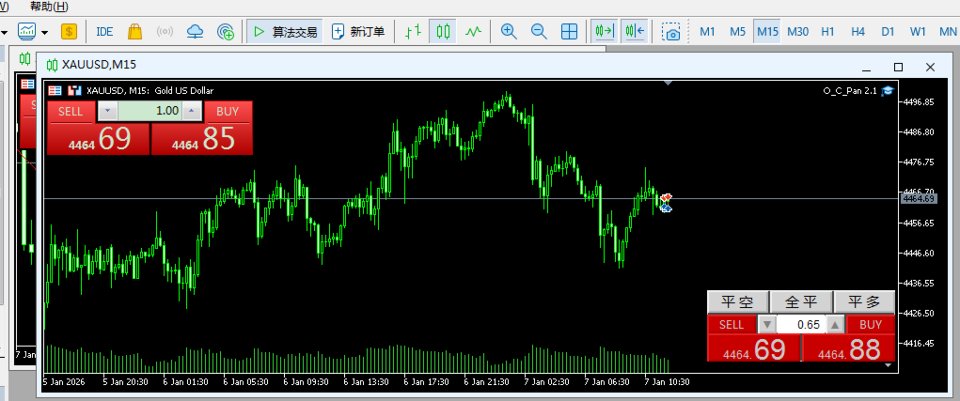This screenshot has width=960, height=401.
Task: Toggle chart shift from right edge
Action: (634, 31)
